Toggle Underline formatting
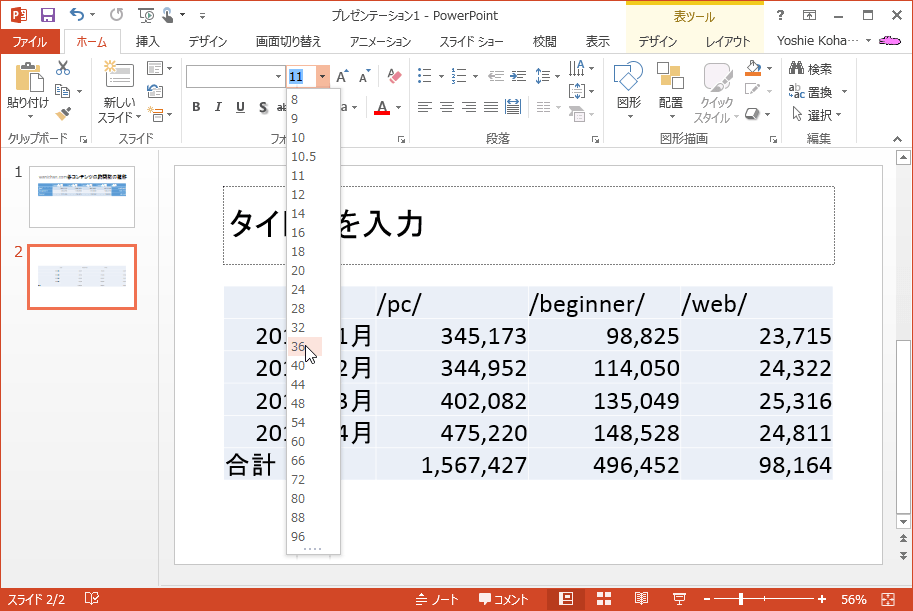The height and width of the screenshot is (611, 913). coord(240,107)
